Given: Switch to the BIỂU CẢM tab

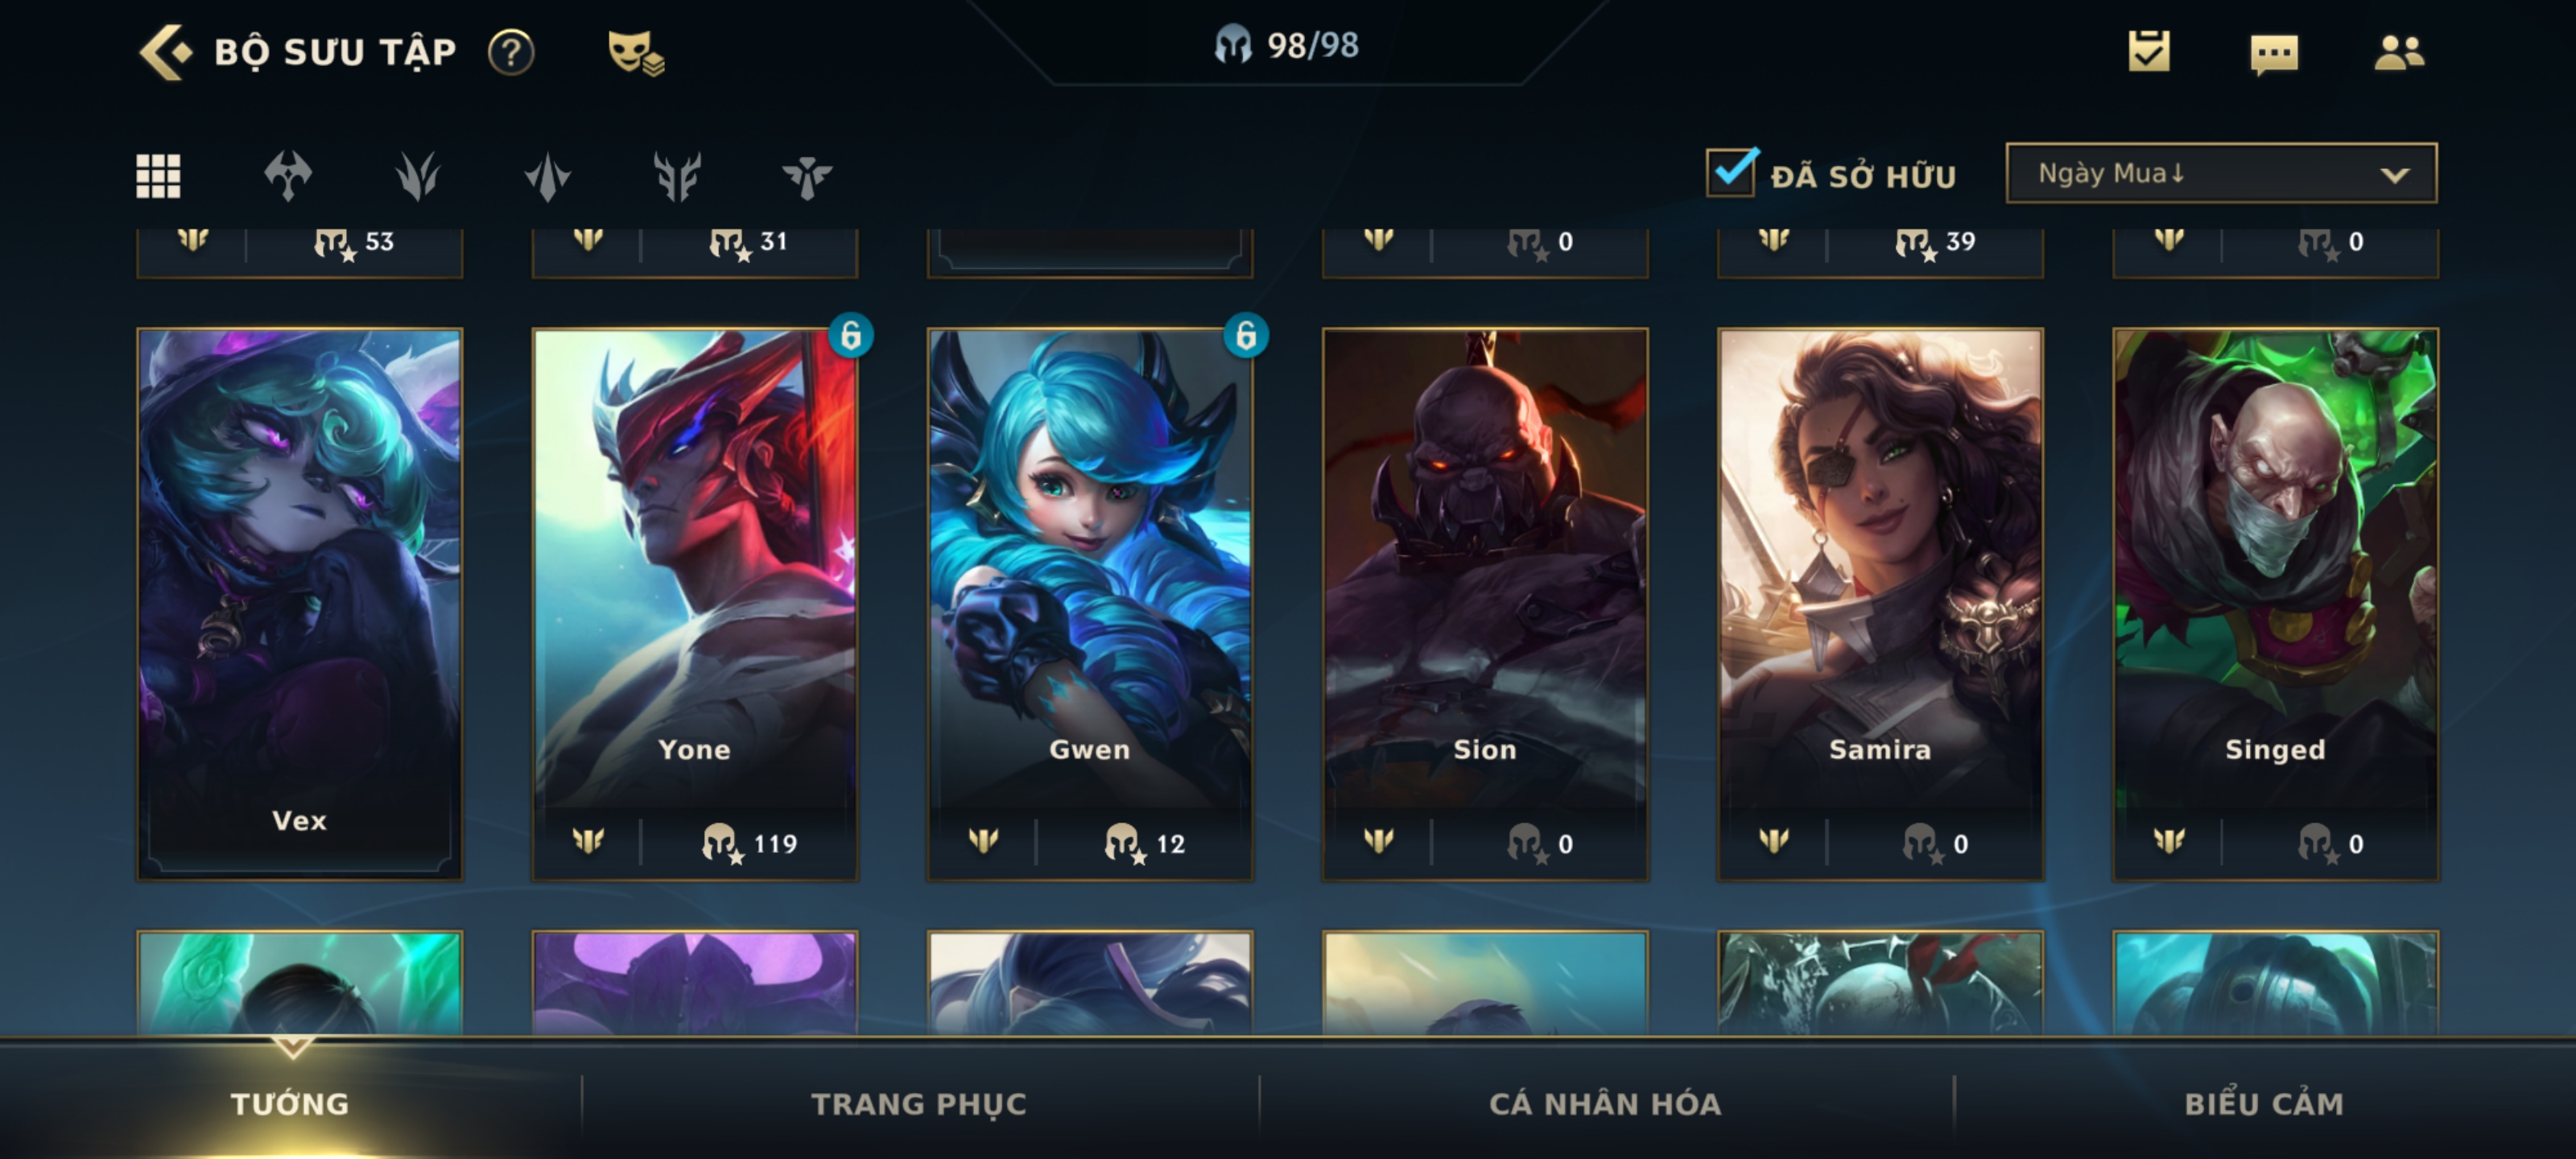Looking at the screenshot, I should [x=2264, y=1103].
